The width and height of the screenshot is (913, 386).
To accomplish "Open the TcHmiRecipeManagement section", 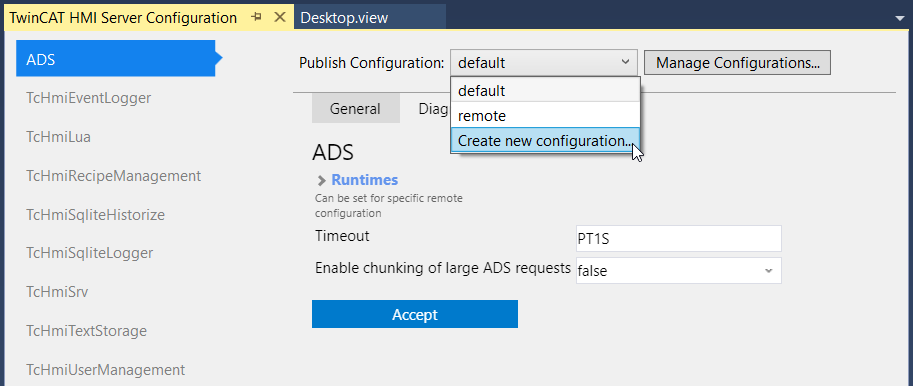I will (x=114, y=175).
